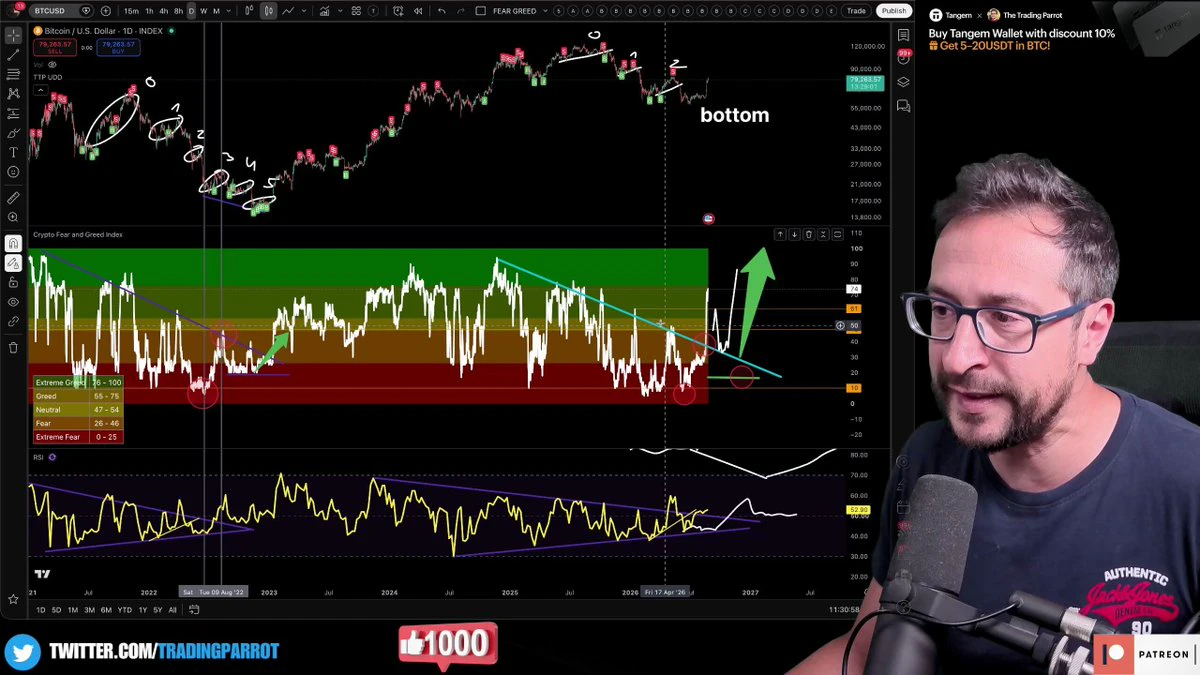Select the 1D range button
The image size is (1200, 675).
tap(41, 610)
